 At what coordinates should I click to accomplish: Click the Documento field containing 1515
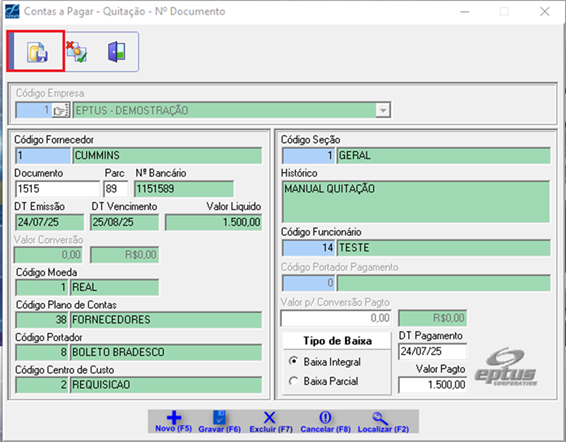point(58,189)
